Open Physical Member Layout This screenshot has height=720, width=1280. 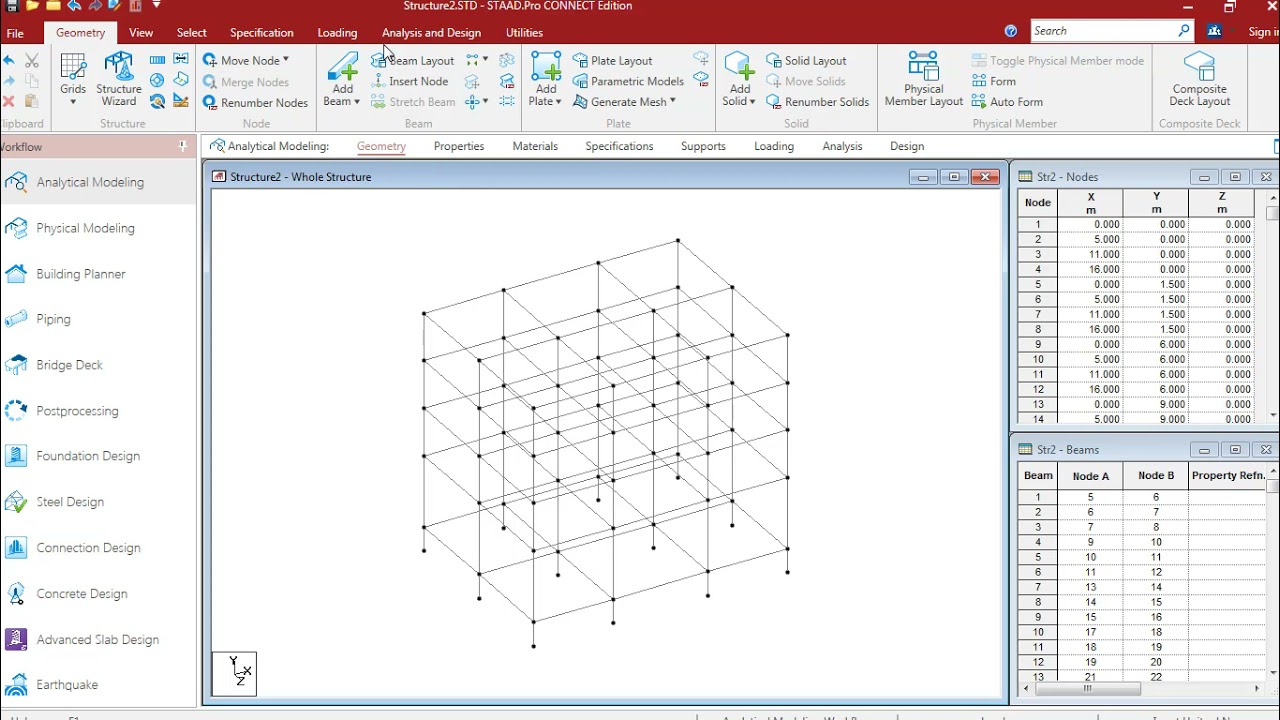point(924,80)
